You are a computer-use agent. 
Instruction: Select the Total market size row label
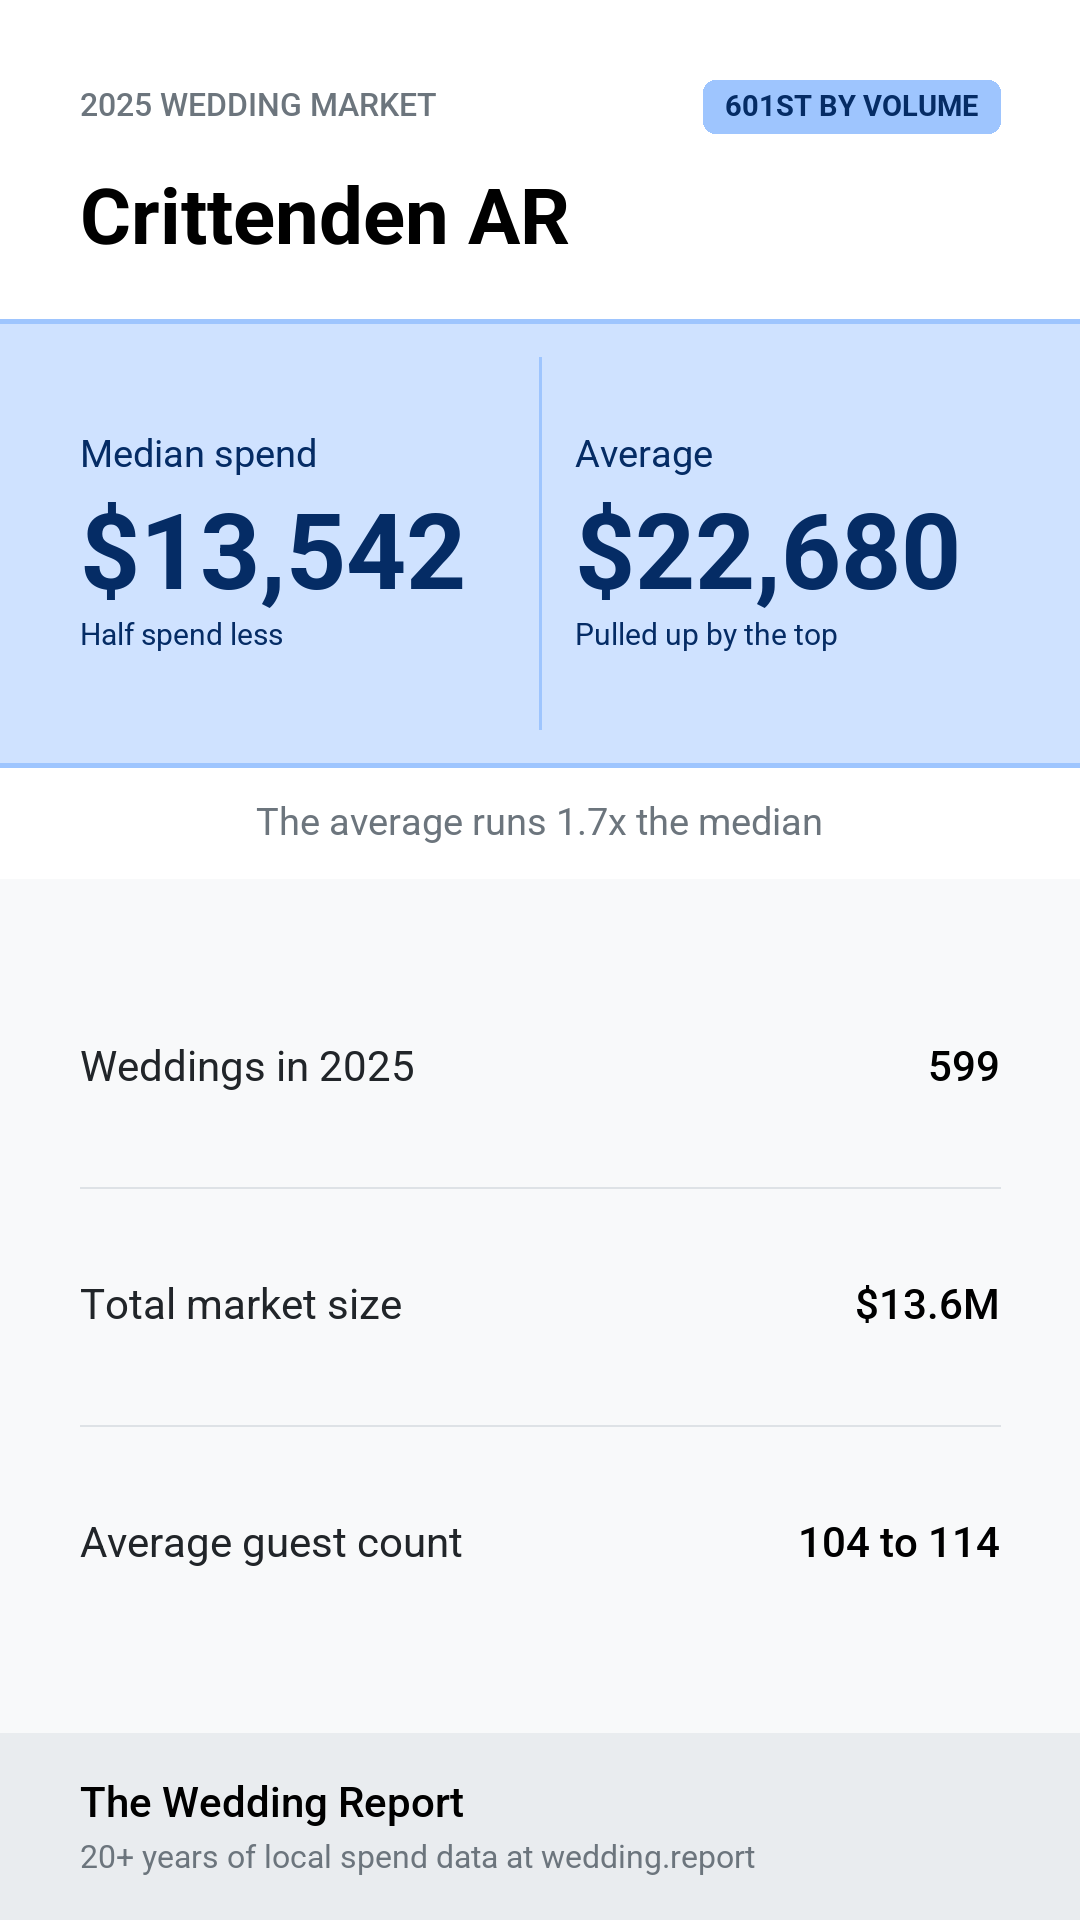241,1305
